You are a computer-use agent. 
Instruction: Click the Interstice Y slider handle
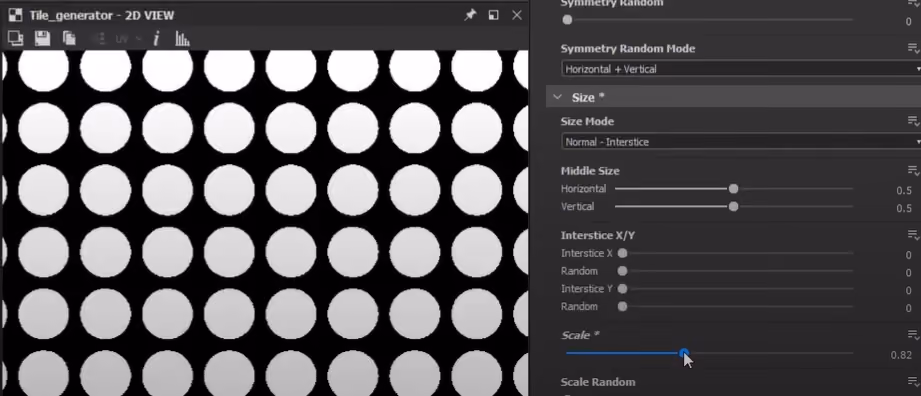coord(622,288)
